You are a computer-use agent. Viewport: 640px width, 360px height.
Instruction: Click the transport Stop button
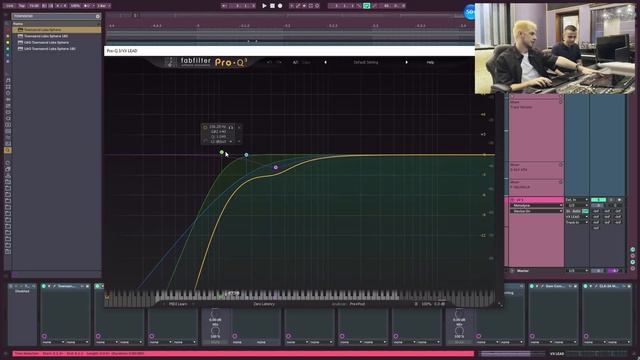pyautogui.click(x=272, y=6)
